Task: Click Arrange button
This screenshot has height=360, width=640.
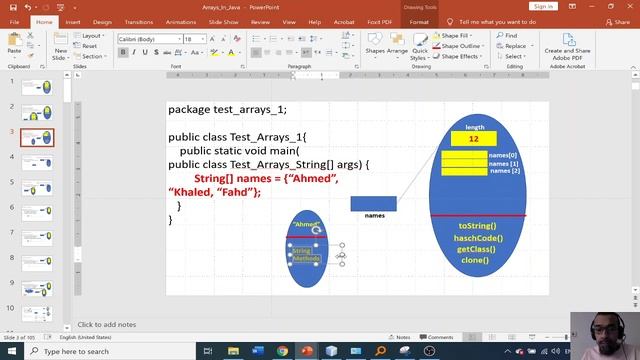Action: [x=397, y=46]
